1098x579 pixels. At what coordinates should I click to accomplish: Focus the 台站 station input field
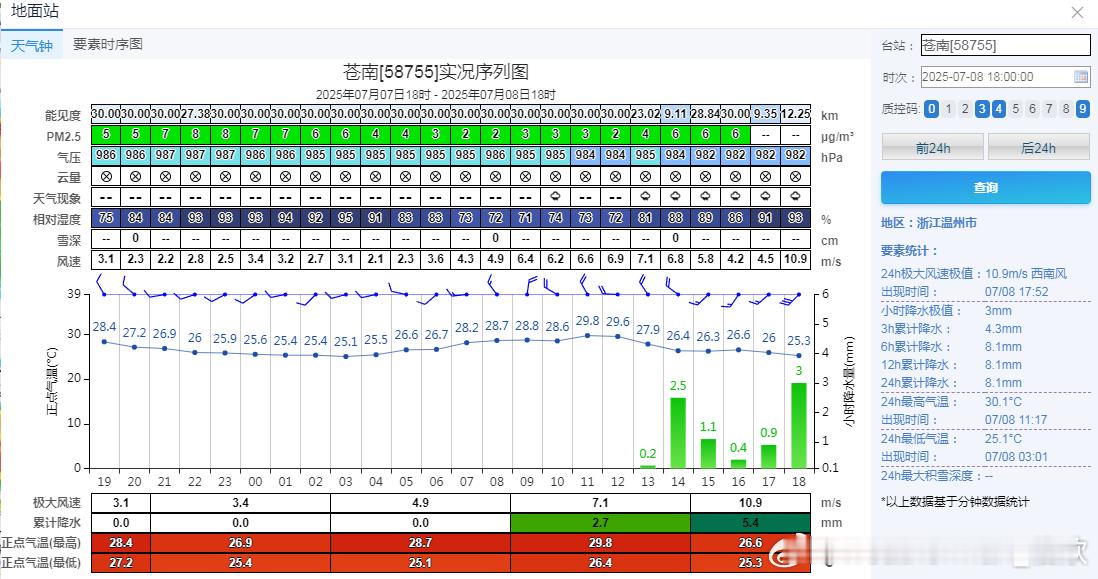[1006, 46]
